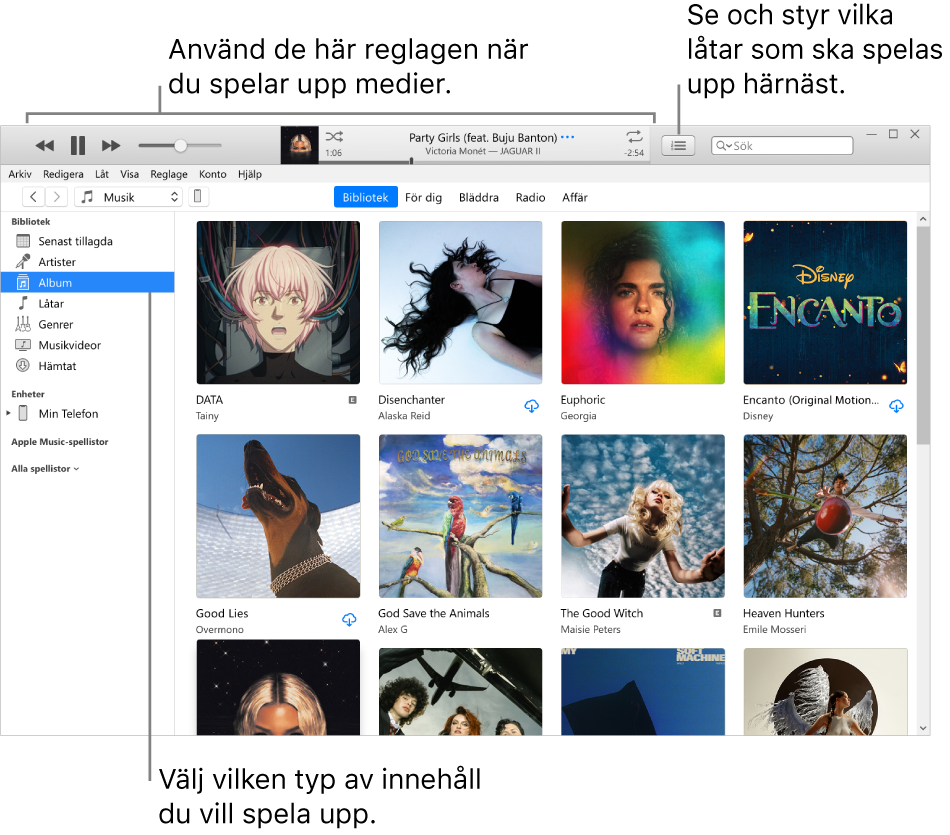This screenshot has width=950, height=835.
Task: Toggle the repeat icon
Action: [634, 136]
